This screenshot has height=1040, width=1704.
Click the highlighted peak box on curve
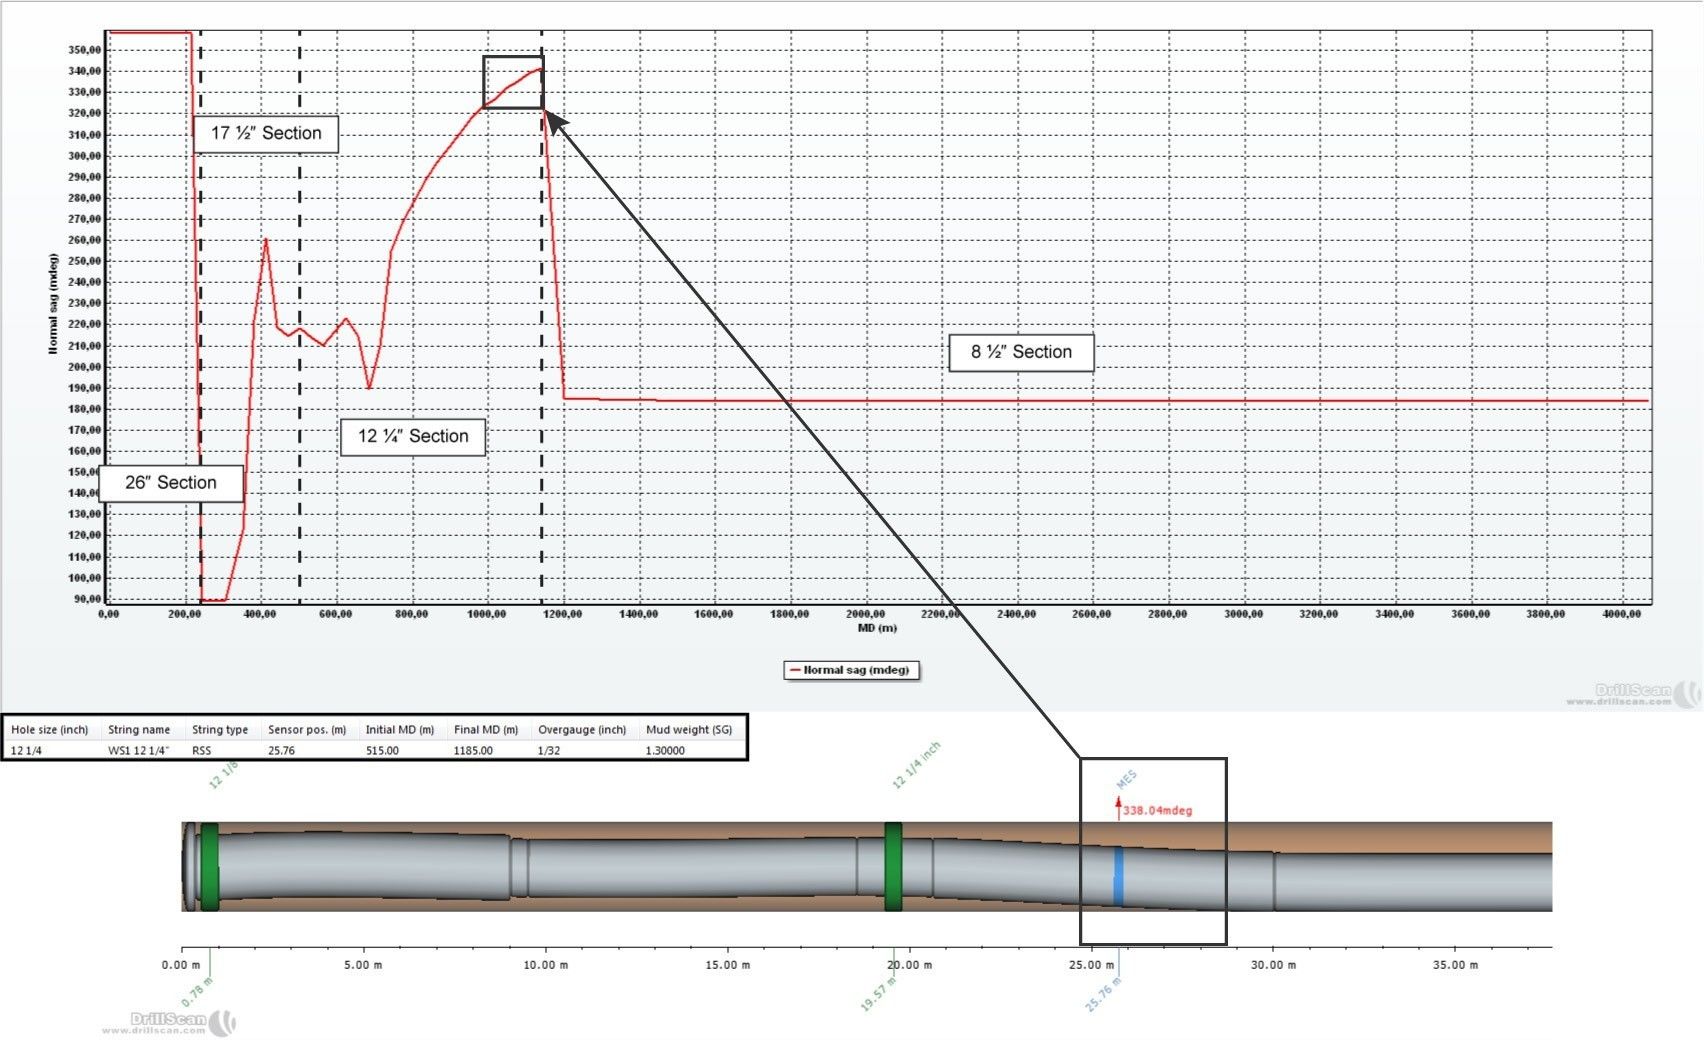[x=513, y=82]
